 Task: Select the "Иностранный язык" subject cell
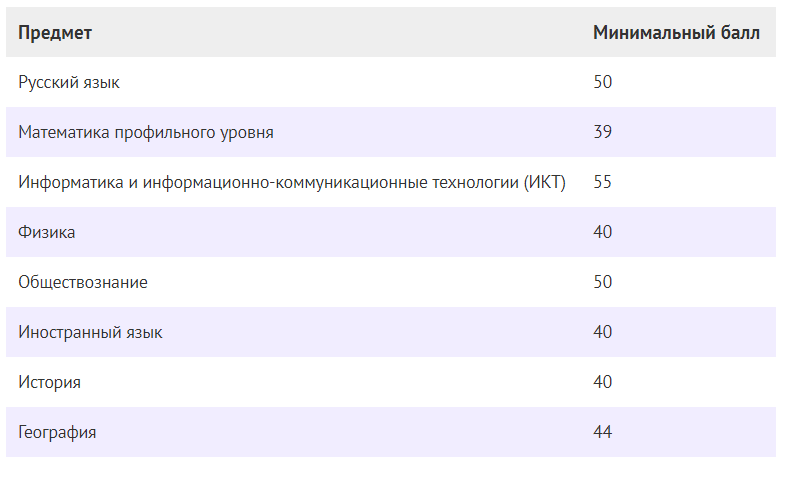(x=90, y=332)
